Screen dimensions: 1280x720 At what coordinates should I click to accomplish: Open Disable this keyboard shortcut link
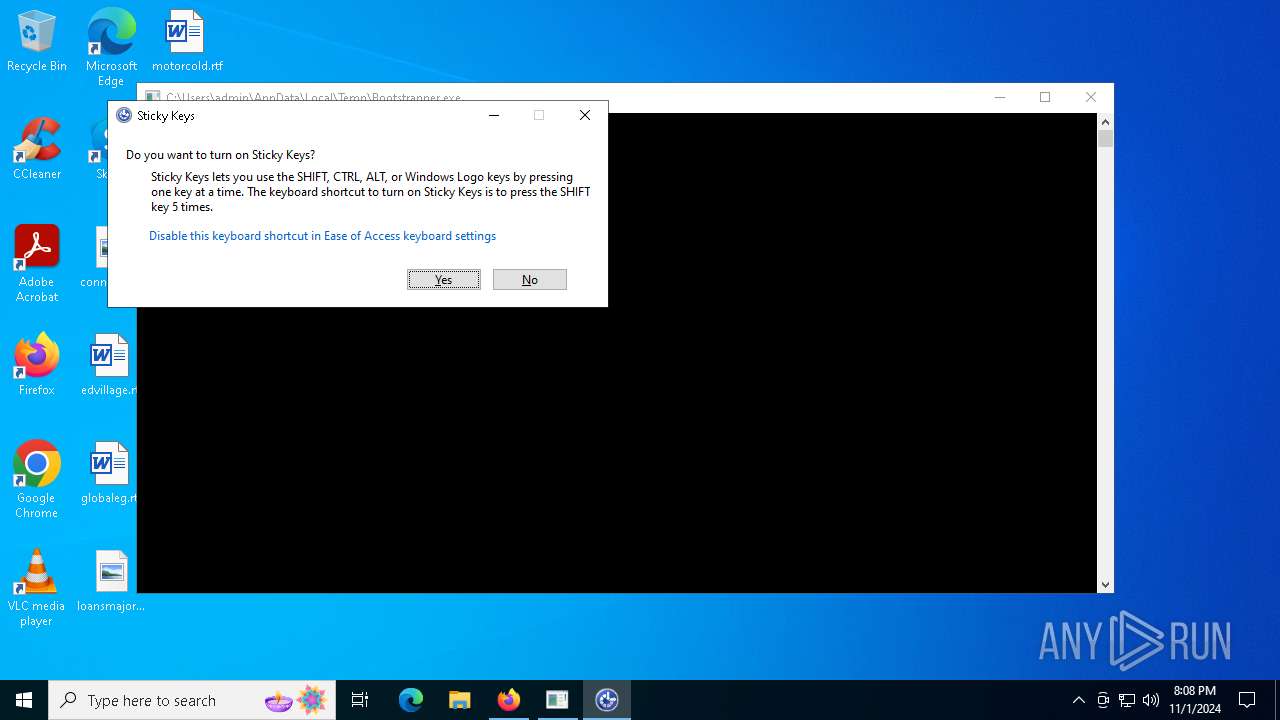[x=322, y=236]
